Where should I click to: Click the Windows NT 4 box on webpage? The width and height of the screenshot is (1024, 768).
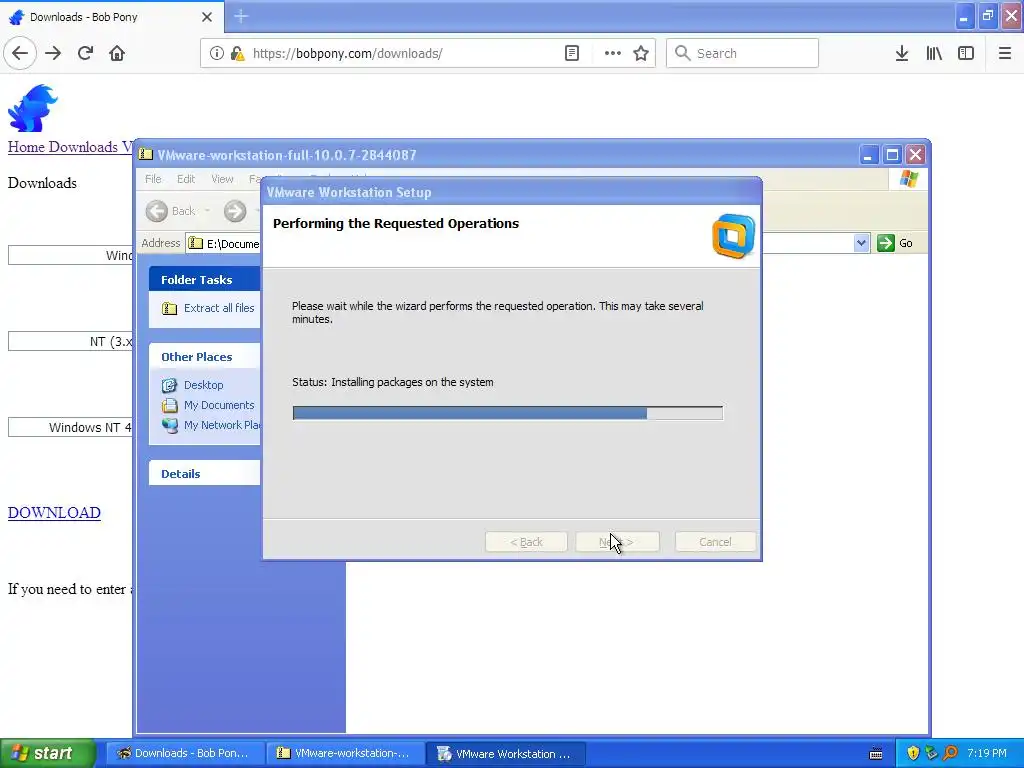(x=71, y=427)
